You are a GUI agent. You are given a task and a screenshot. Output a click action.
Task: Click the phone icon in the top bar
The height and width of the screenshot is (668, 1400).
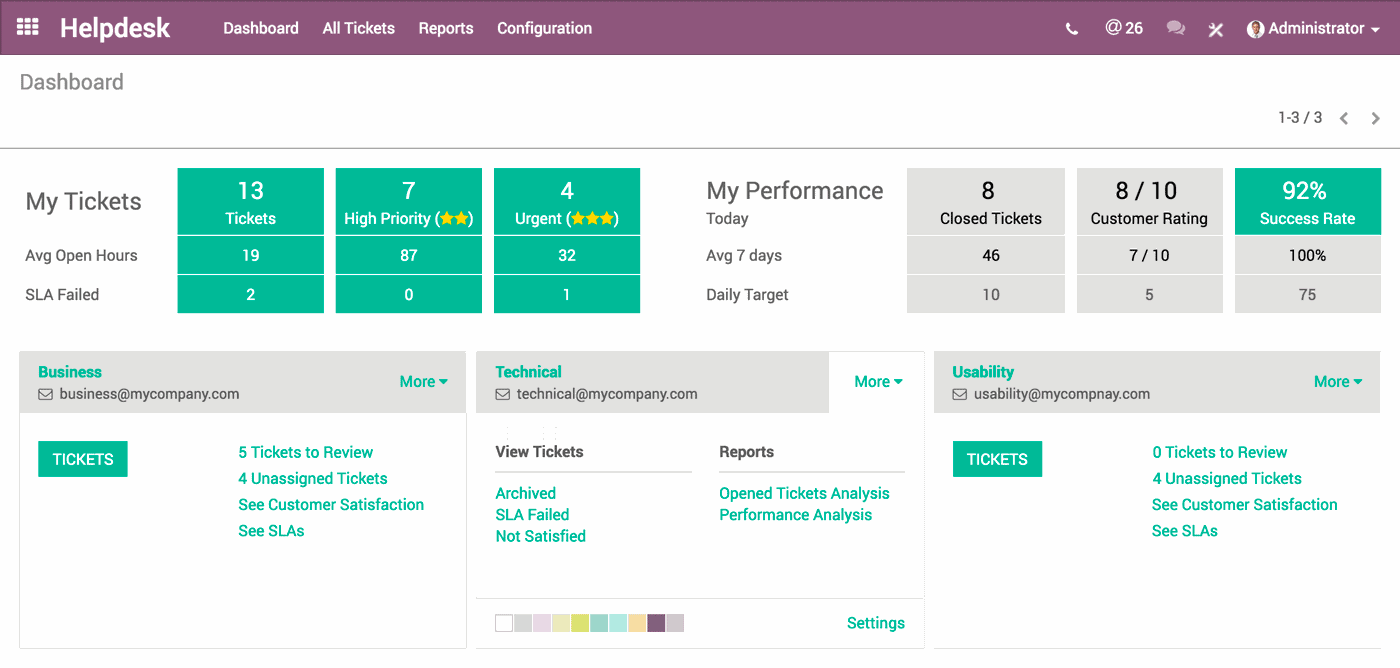[x=1071, y=28]
